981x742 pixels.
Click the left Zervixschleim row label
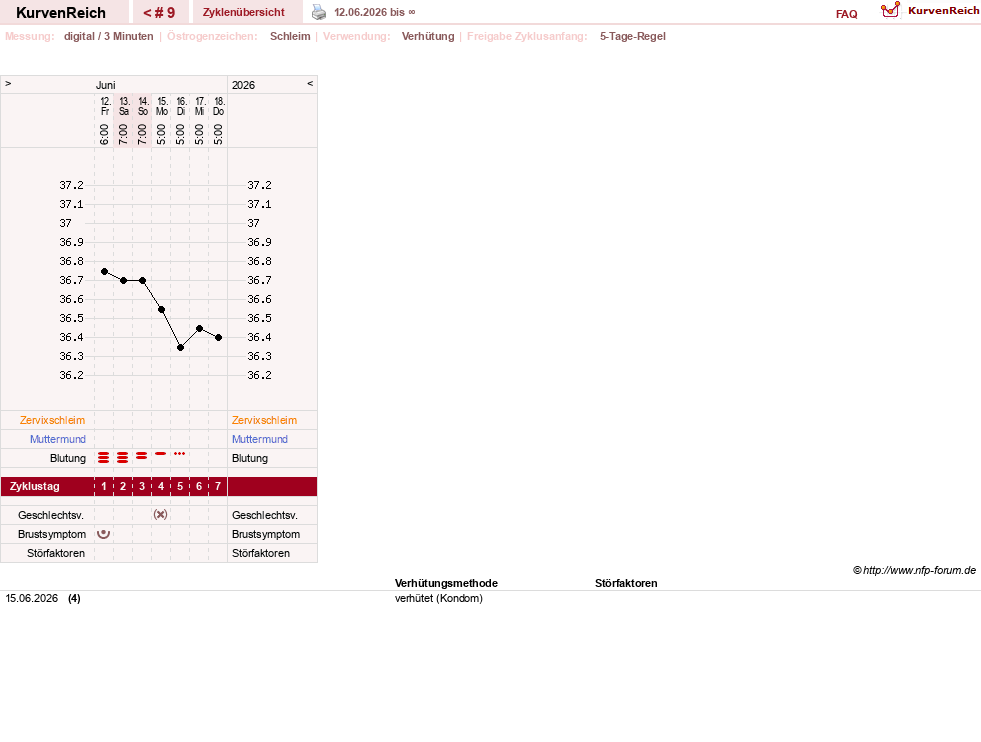click(x=53, y=420)
